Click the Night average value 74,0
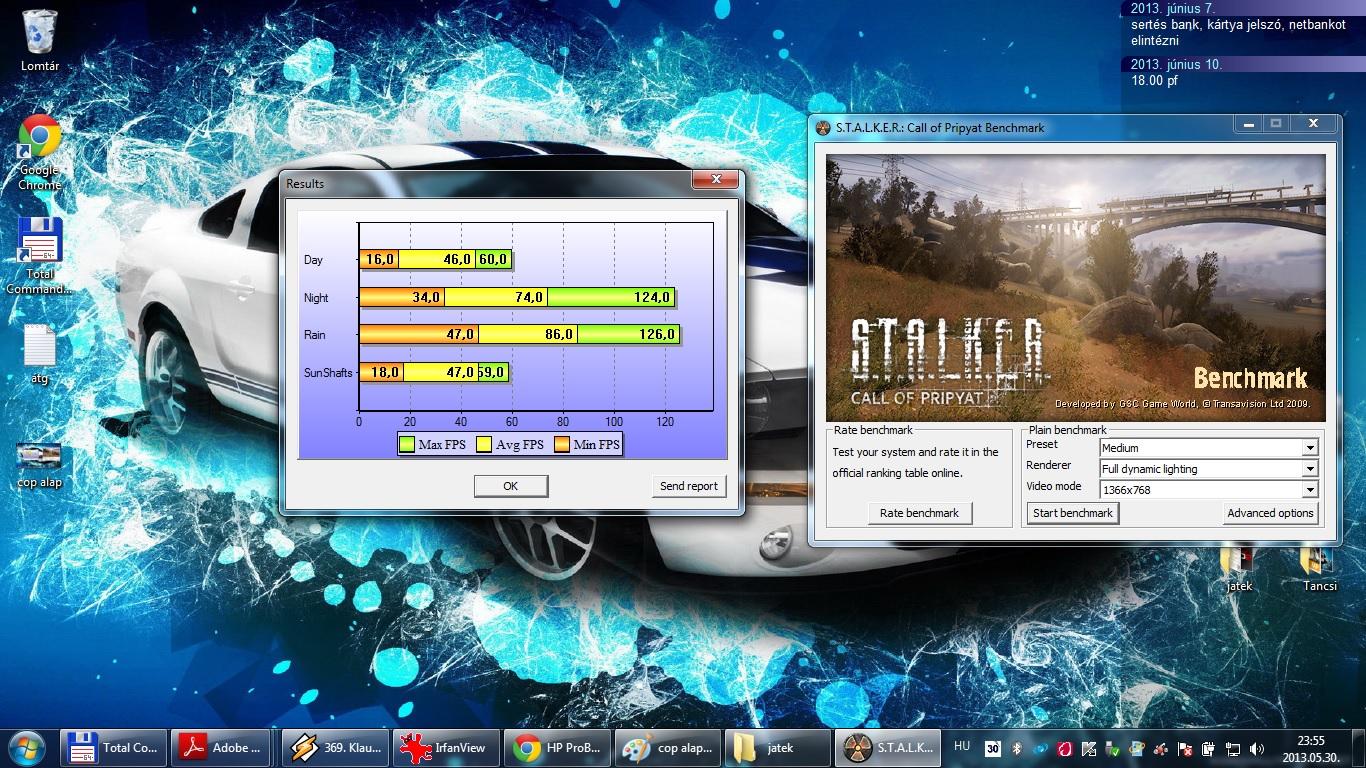 (530, 297)
